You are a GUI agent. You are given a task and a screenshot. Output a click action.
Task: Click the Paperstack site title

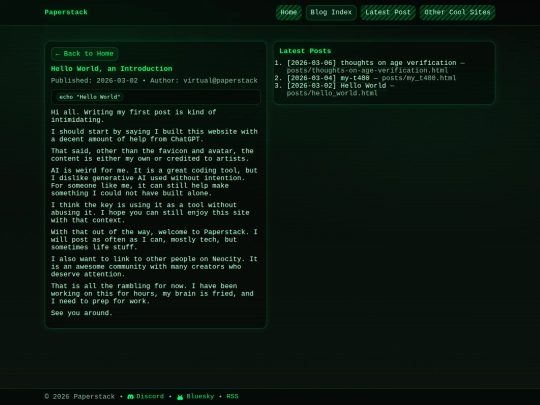click(66, 12)
